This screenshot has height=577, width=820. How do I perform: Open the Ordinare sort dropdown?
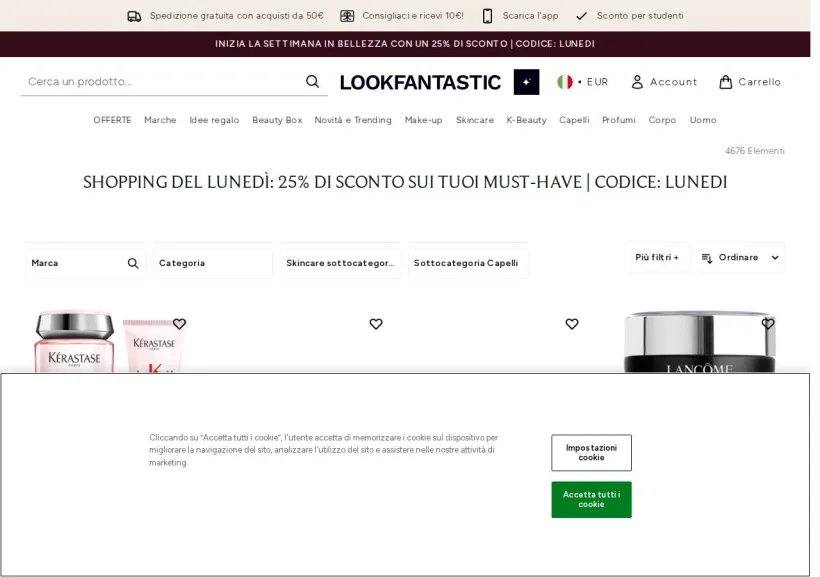(741, 257)
